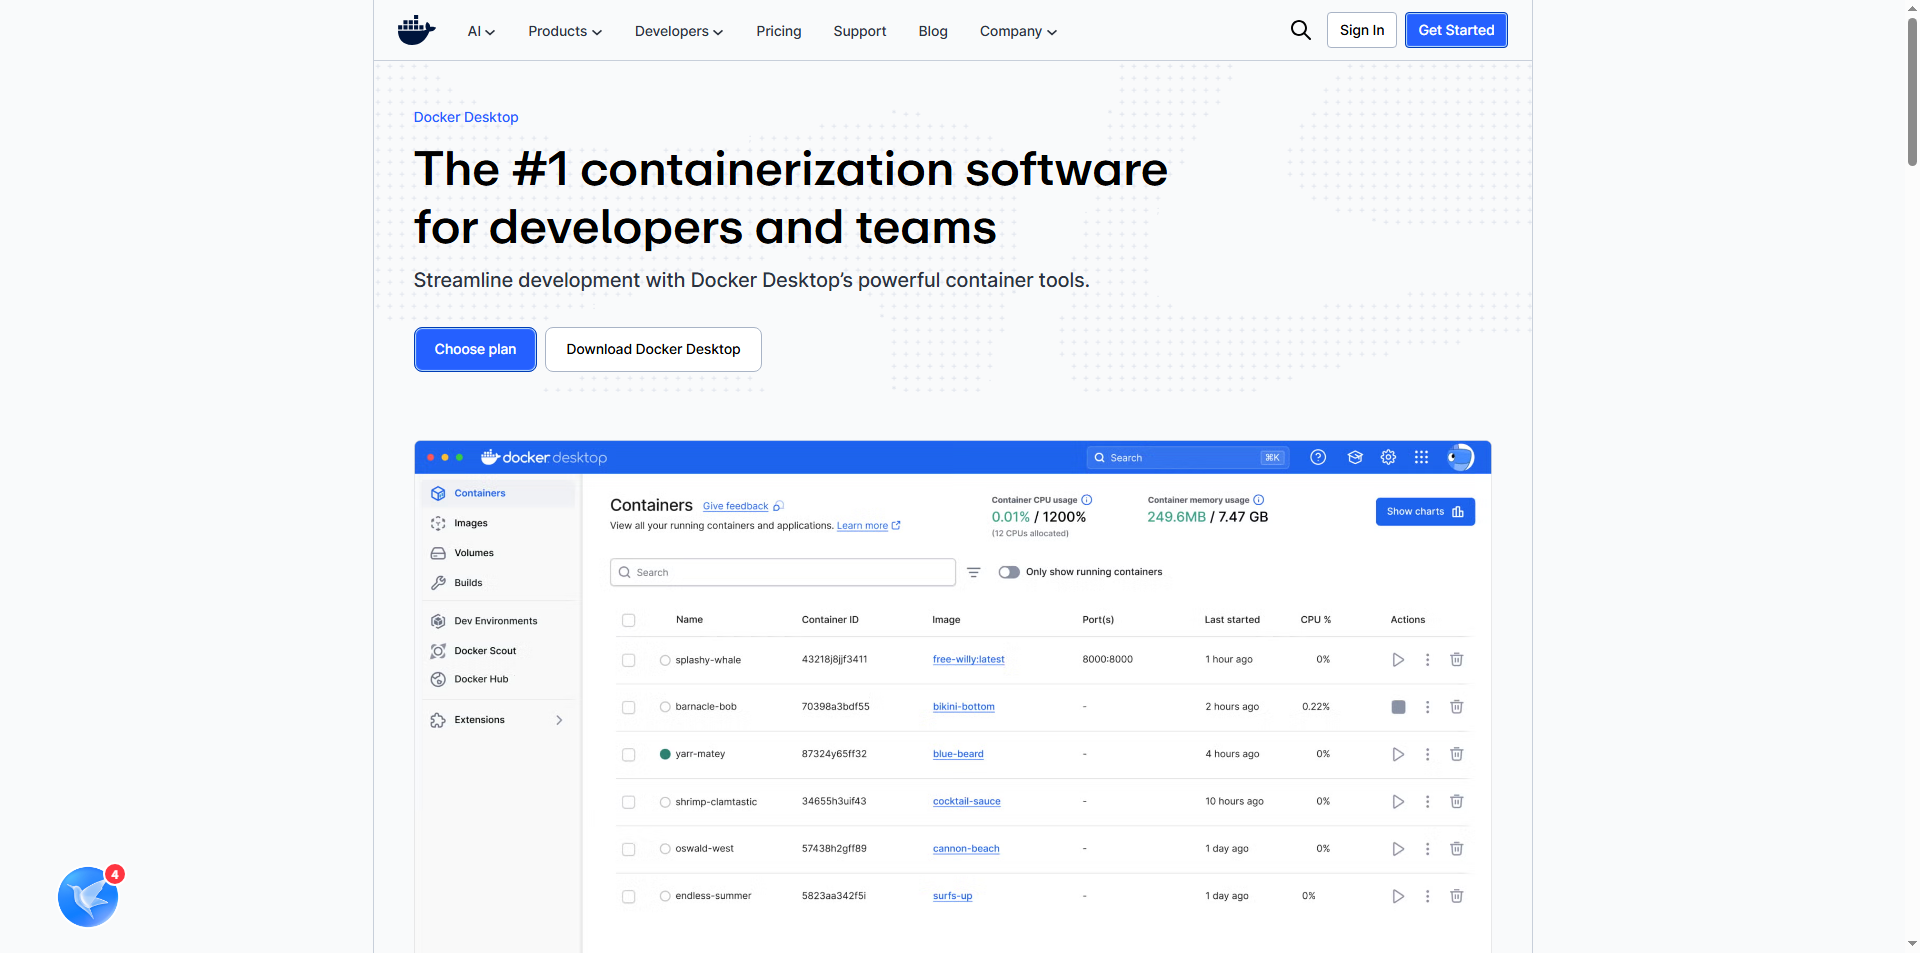Go to Support in navbar
This screenshot has width=1920, height=953.
click(860, 31)
